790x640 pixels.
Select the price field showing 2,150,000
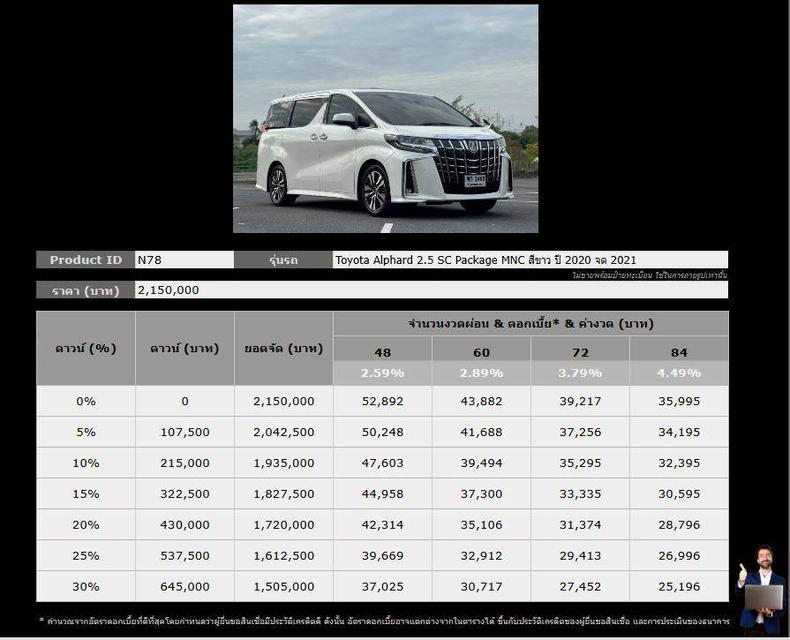click(430, 290)
